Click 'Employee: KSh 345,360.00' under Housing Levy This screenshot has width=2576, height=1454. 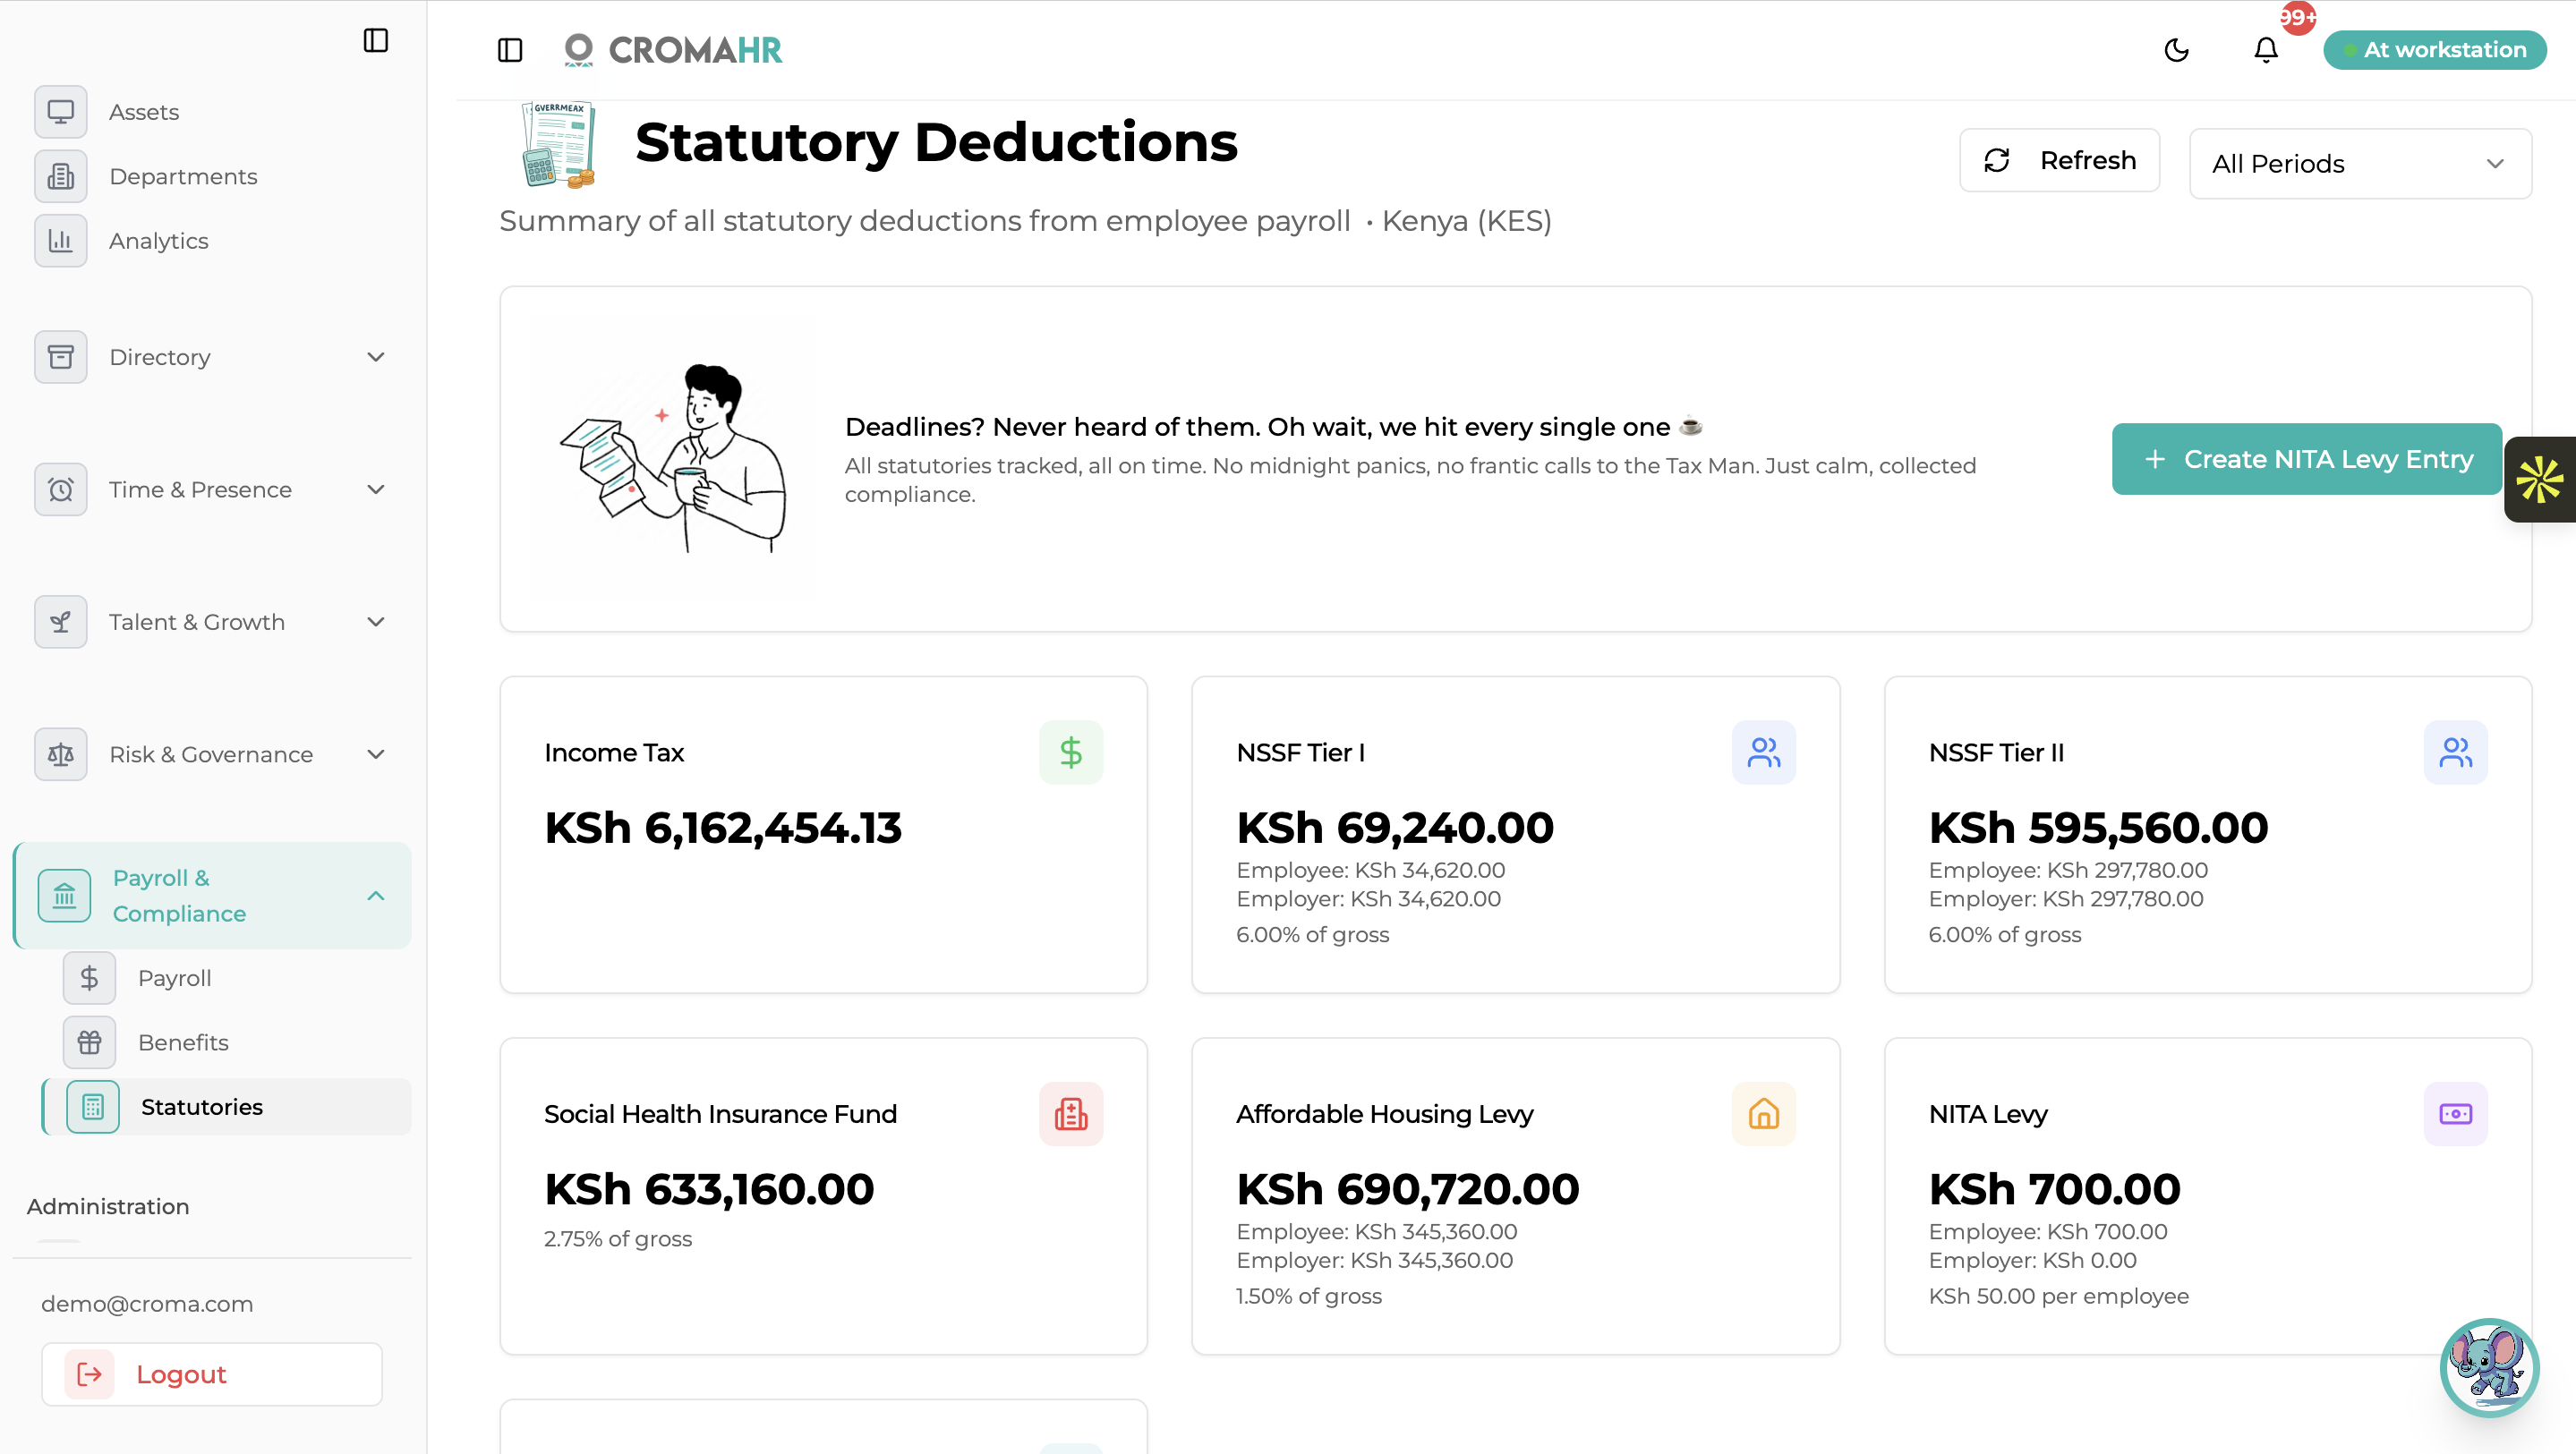coord(1376,1232)
